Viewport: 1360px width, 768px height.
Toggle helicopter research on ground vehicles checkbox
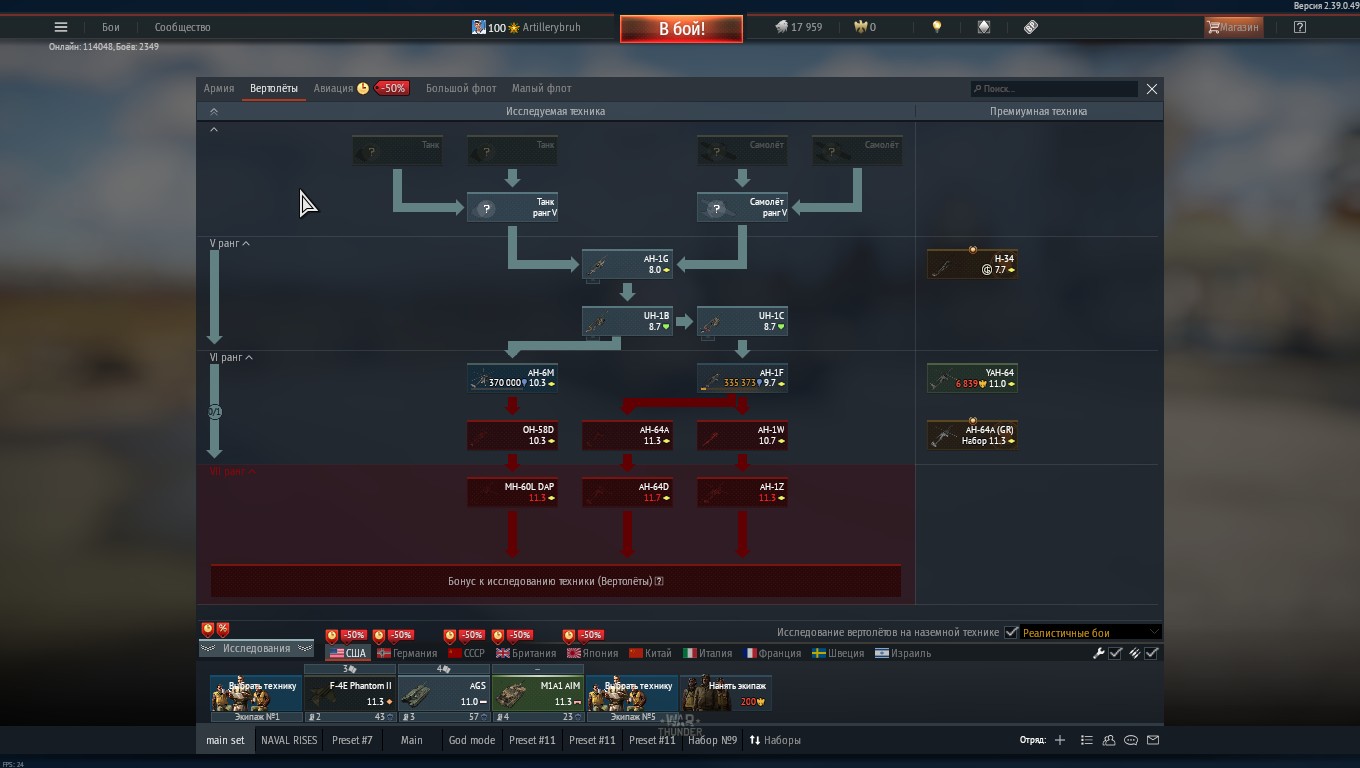click(x=1011, y=632)
